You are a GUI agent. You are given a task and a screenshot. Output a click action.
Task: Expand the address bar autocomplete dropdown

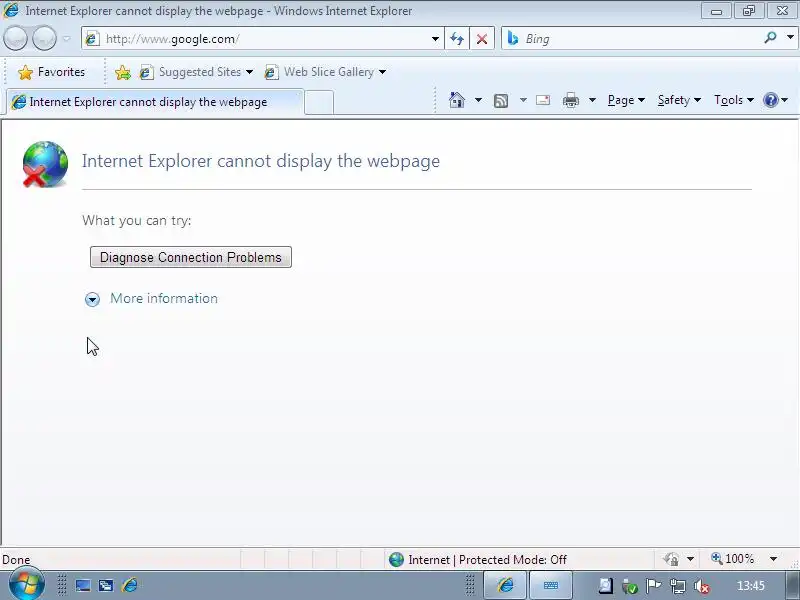[435, 39]
